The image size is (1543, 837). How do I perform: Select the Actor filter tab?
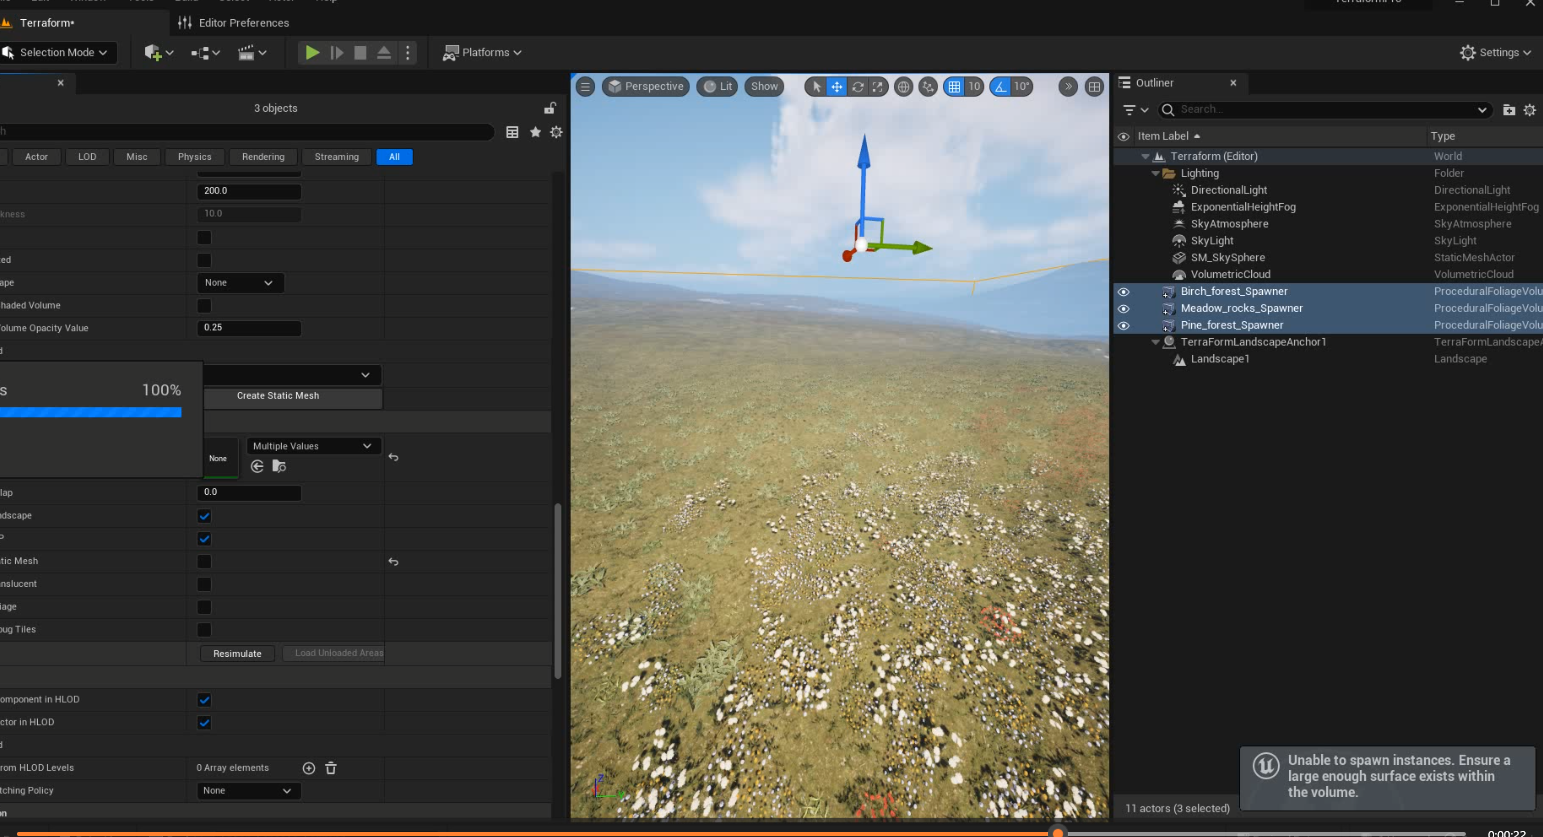[36, 157]
